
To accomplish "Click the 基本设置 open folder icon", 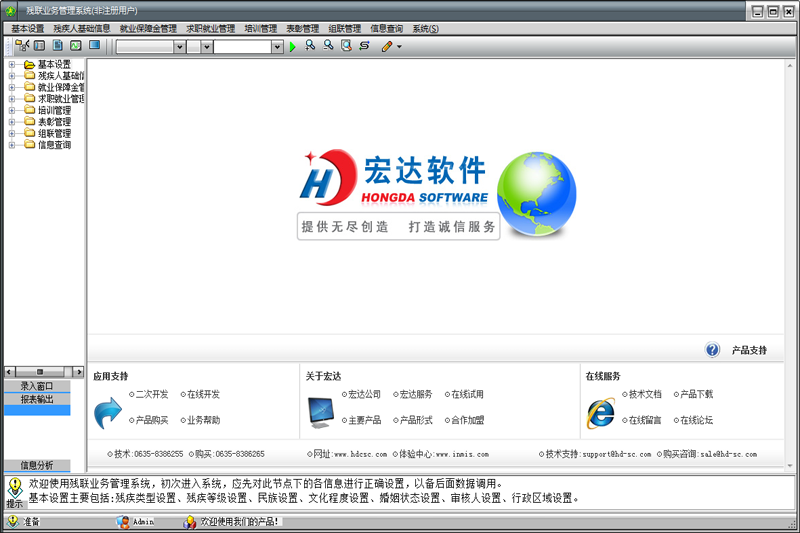I will pos(30,64).
